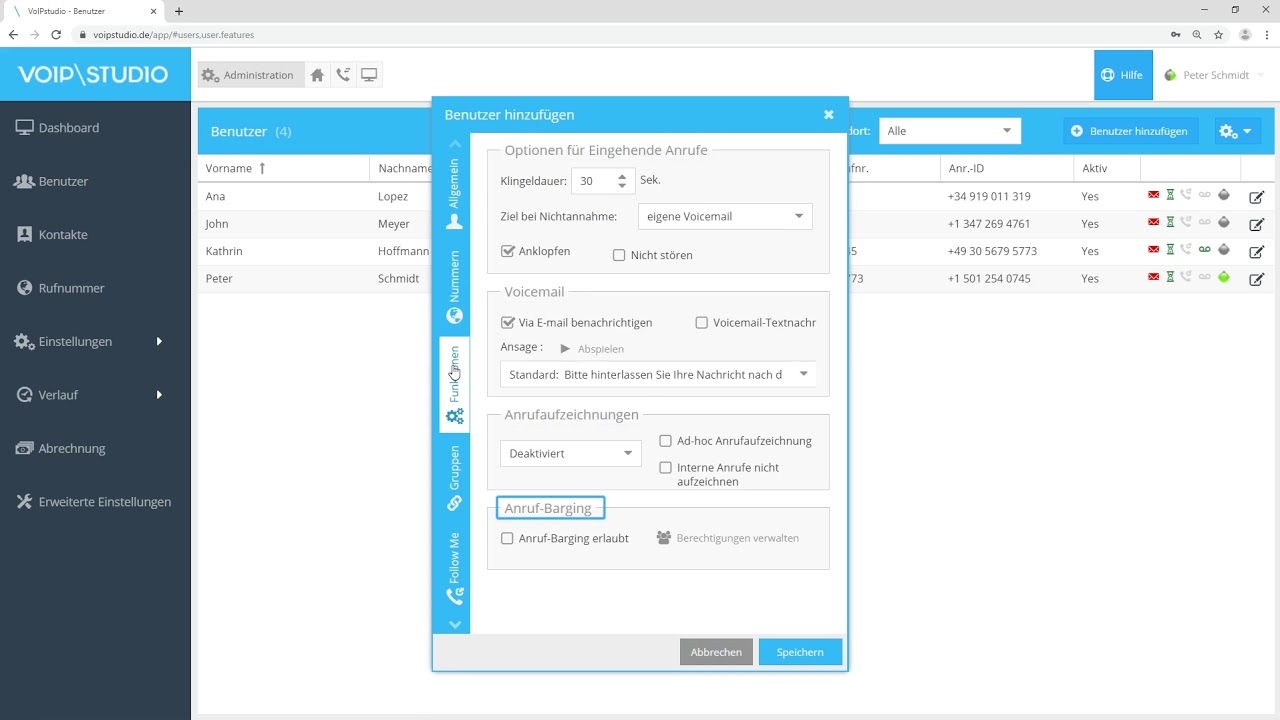Click the grey status dot in Kathrin's row

click(1224, 250)
